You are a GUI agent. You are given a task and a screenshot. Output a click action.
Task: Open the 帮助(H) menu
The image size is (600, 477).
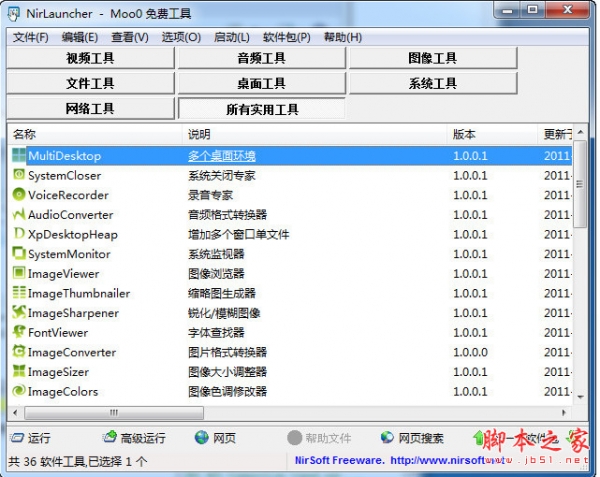pos(343,37)
